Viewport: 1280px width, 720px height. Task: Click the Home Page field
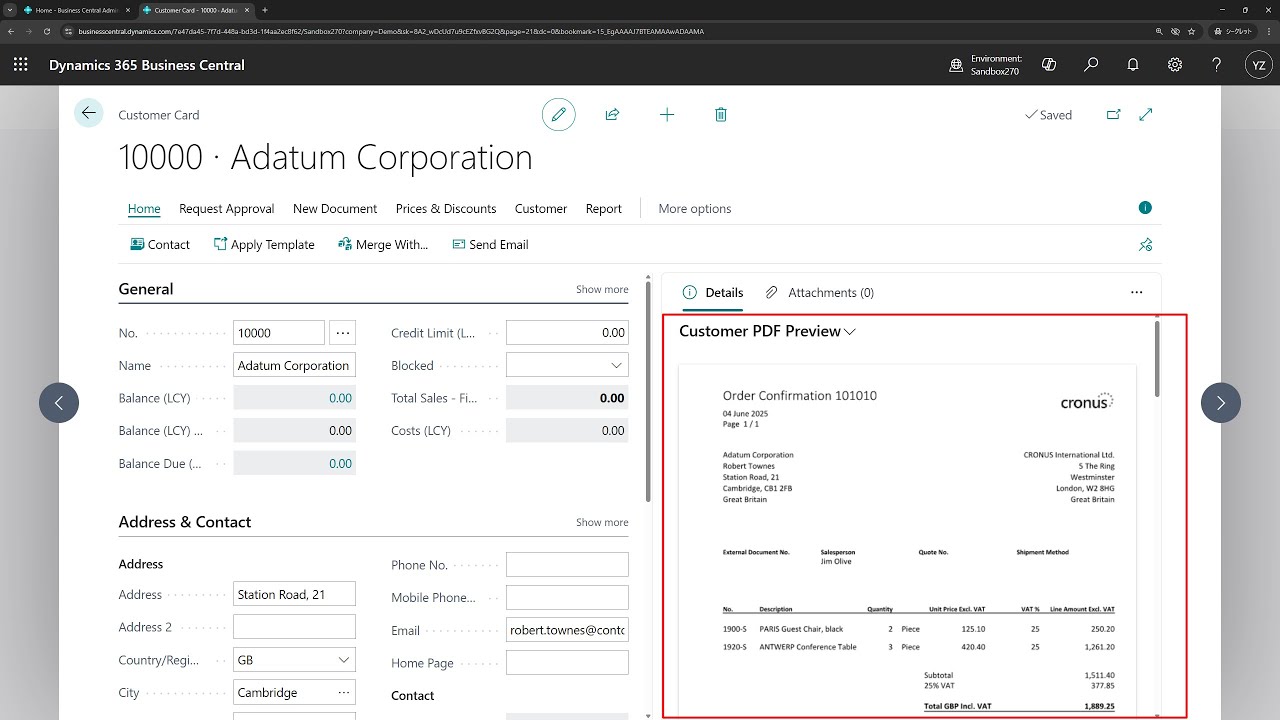[x=567, y=663]
